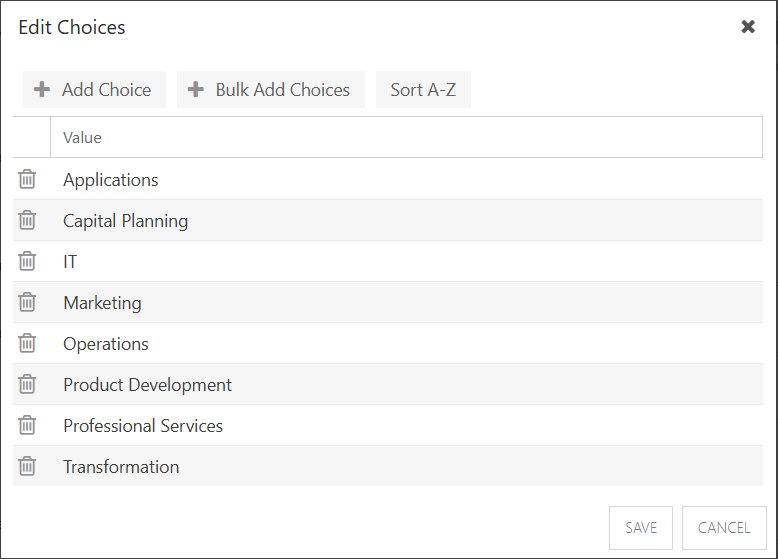This screenshot has height=559, width=778.
Task: Save the edited choices
Action: (x=641, y=528)
